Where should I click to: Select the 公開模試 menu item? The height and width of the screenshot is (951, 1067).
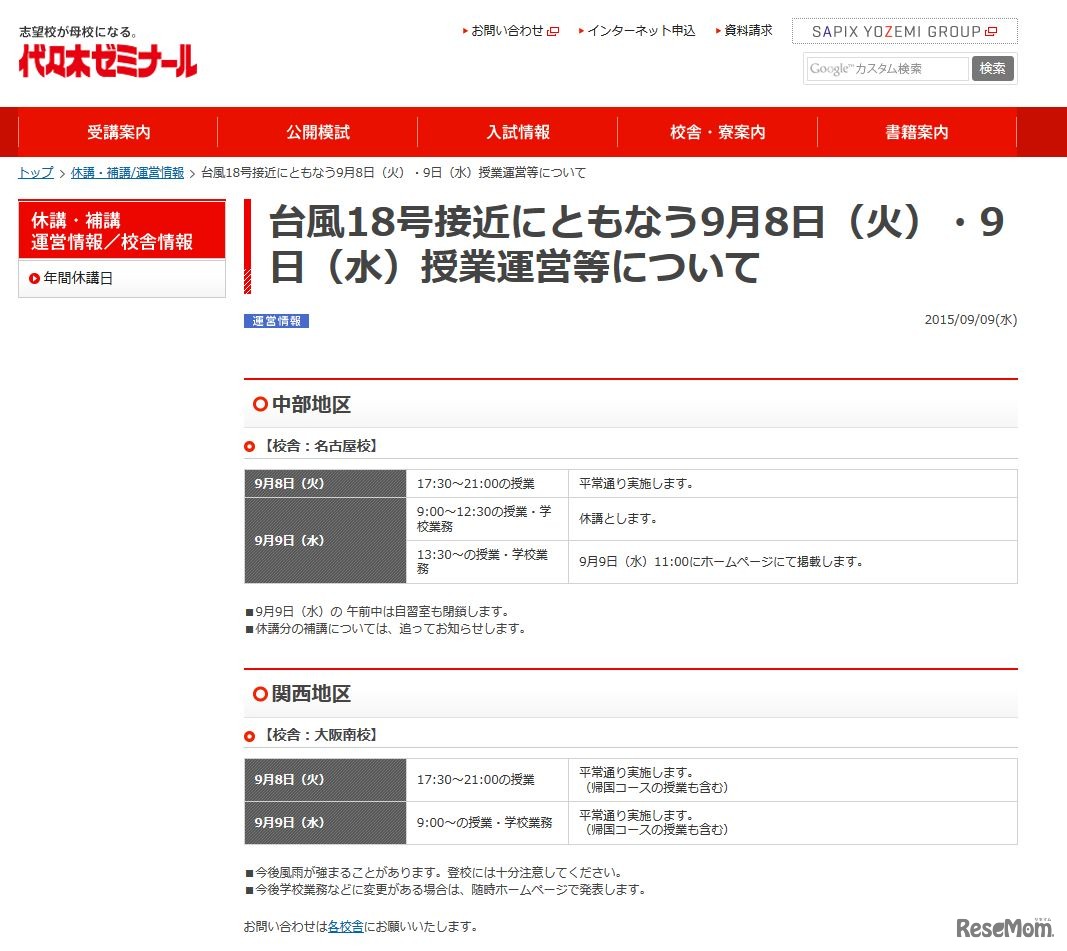[x=318, y=131]
